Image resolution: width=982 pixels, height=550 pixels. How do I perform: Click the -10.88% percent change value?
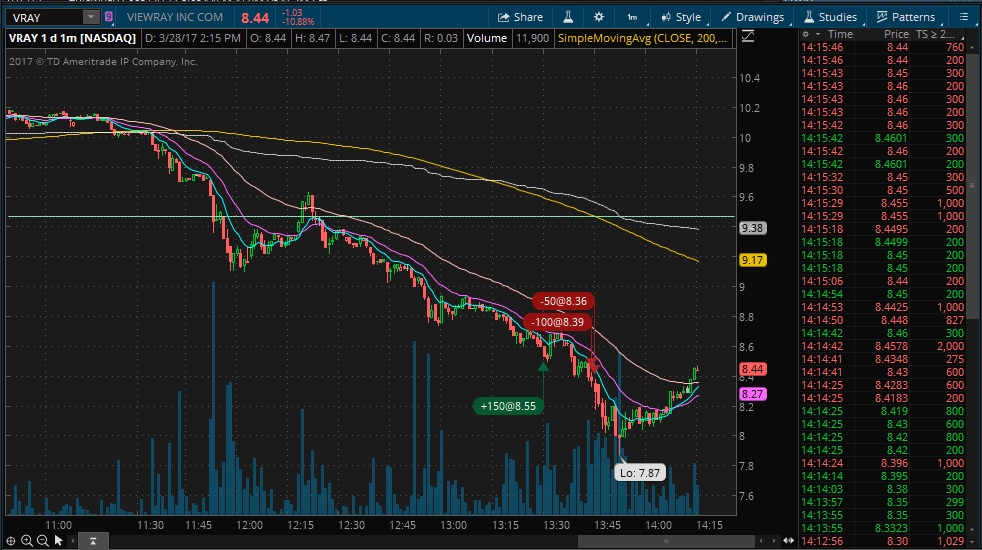(297, 22)
